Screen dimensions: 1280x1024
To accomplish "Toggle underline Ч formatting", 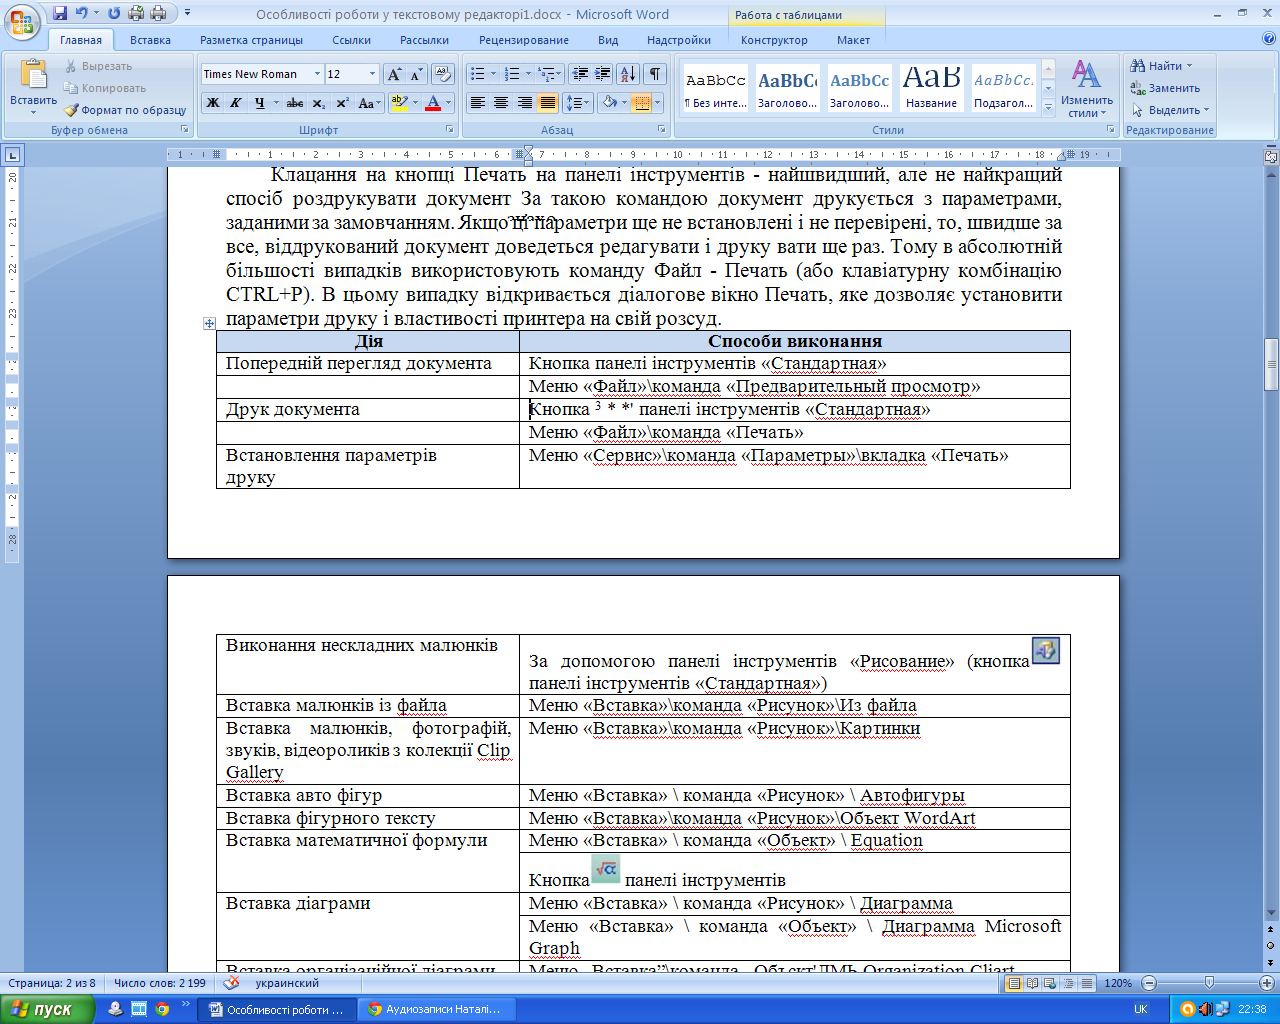I will pyautogui.click(x=260, y=103).
